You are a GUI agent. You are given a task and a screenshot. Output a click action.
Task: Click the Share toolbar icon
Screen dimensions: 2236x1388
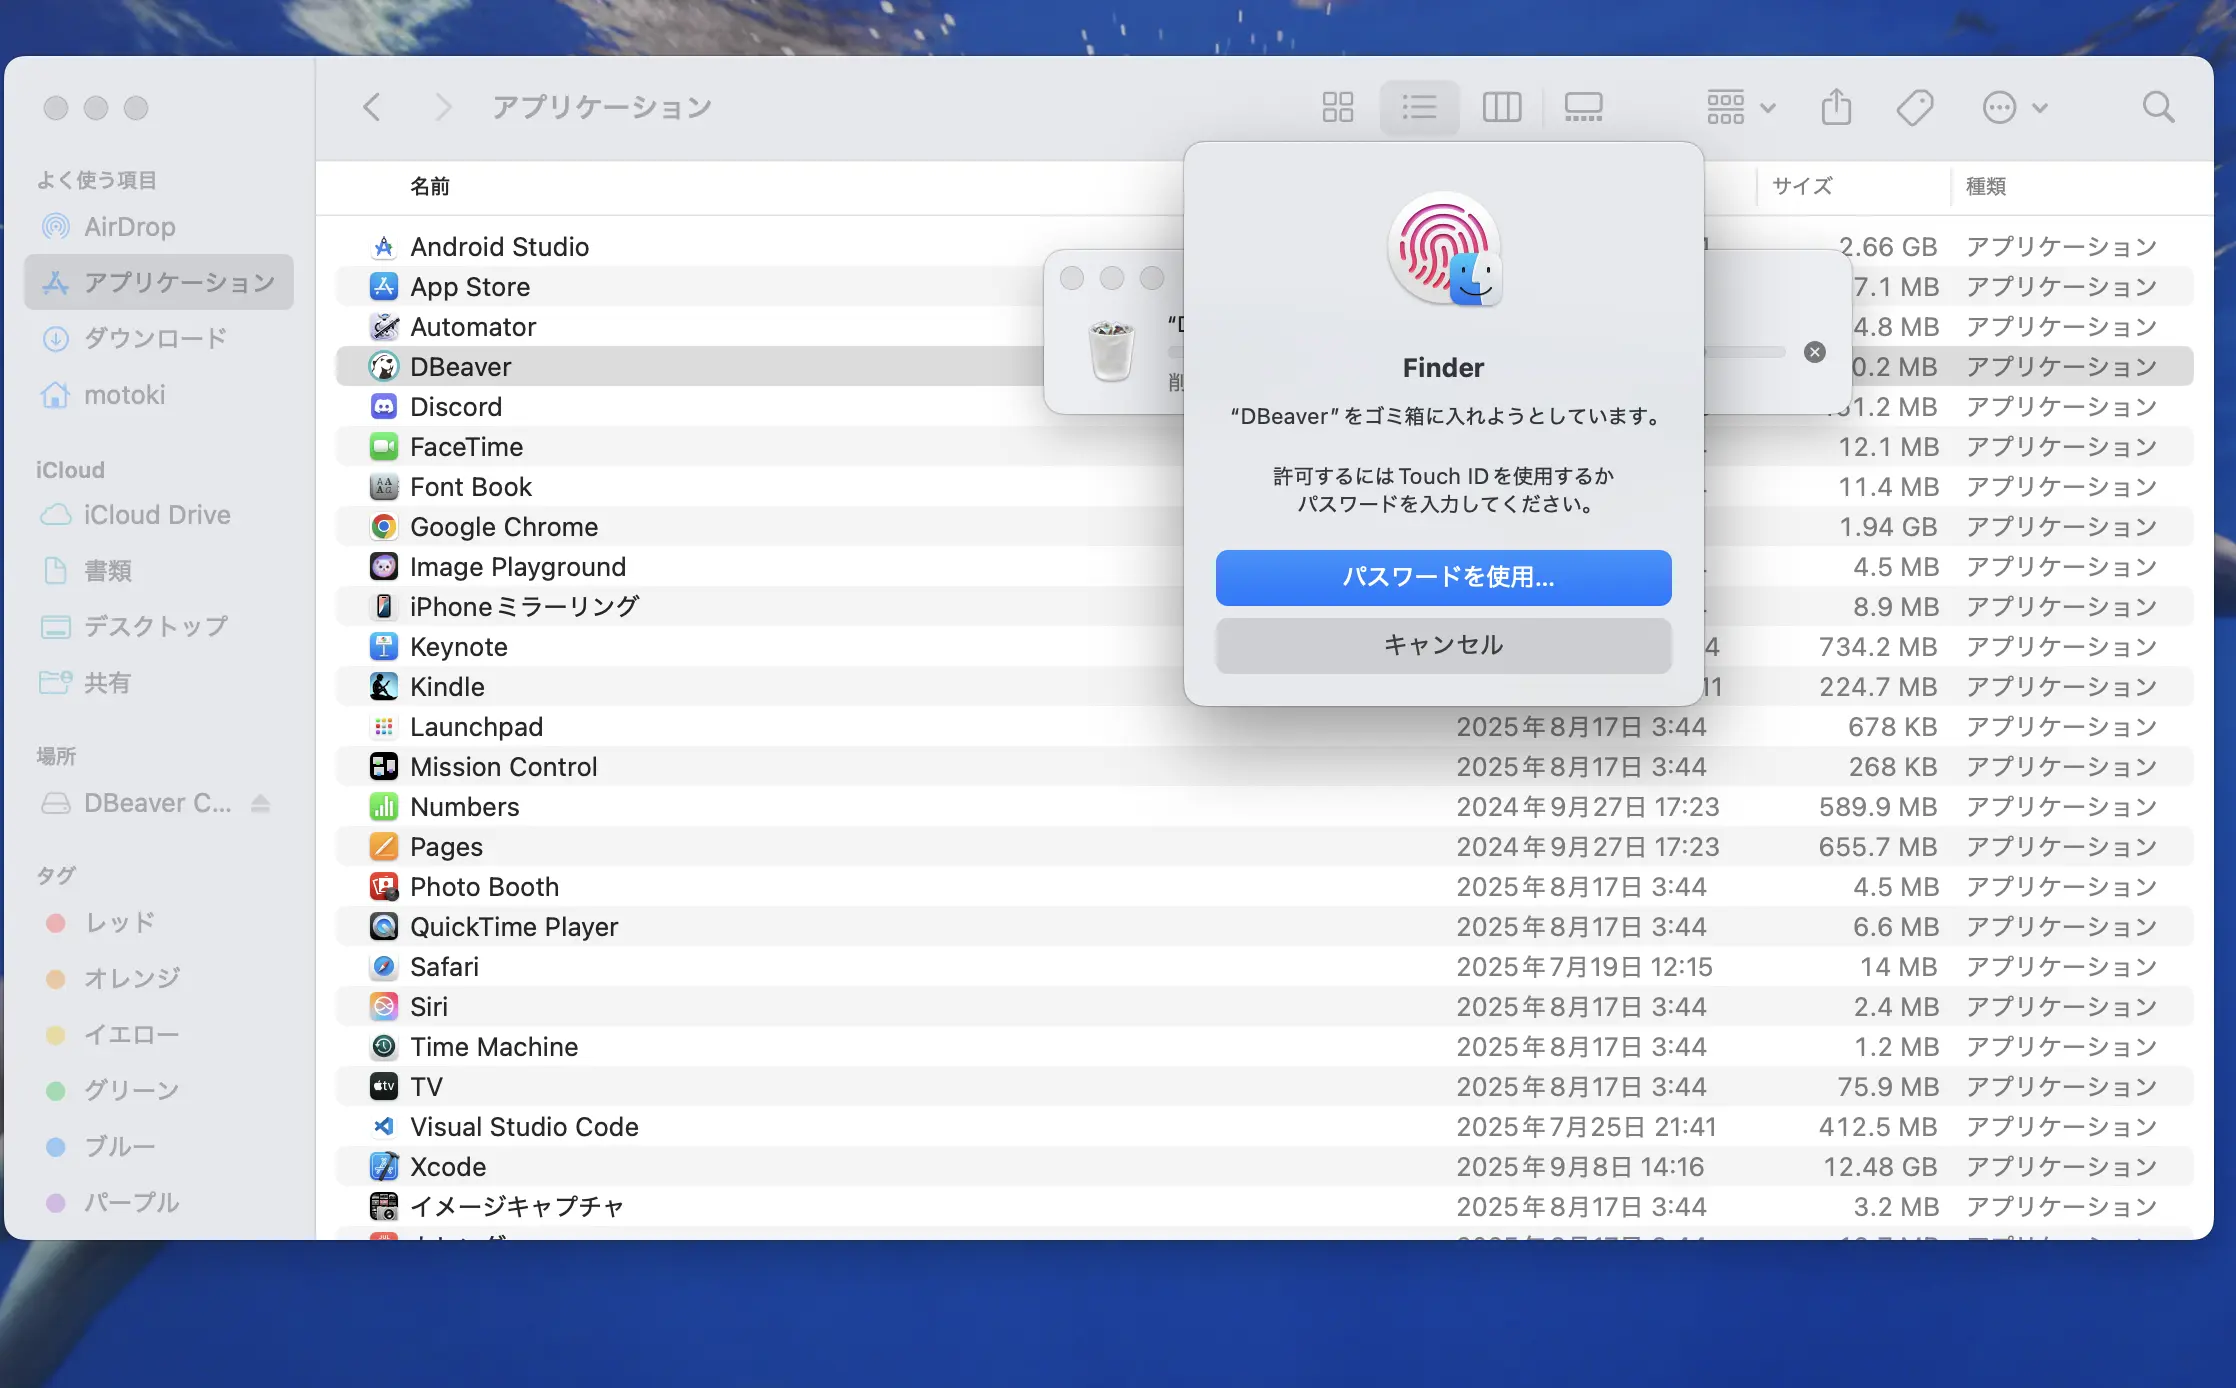(x=1836, y=107)
